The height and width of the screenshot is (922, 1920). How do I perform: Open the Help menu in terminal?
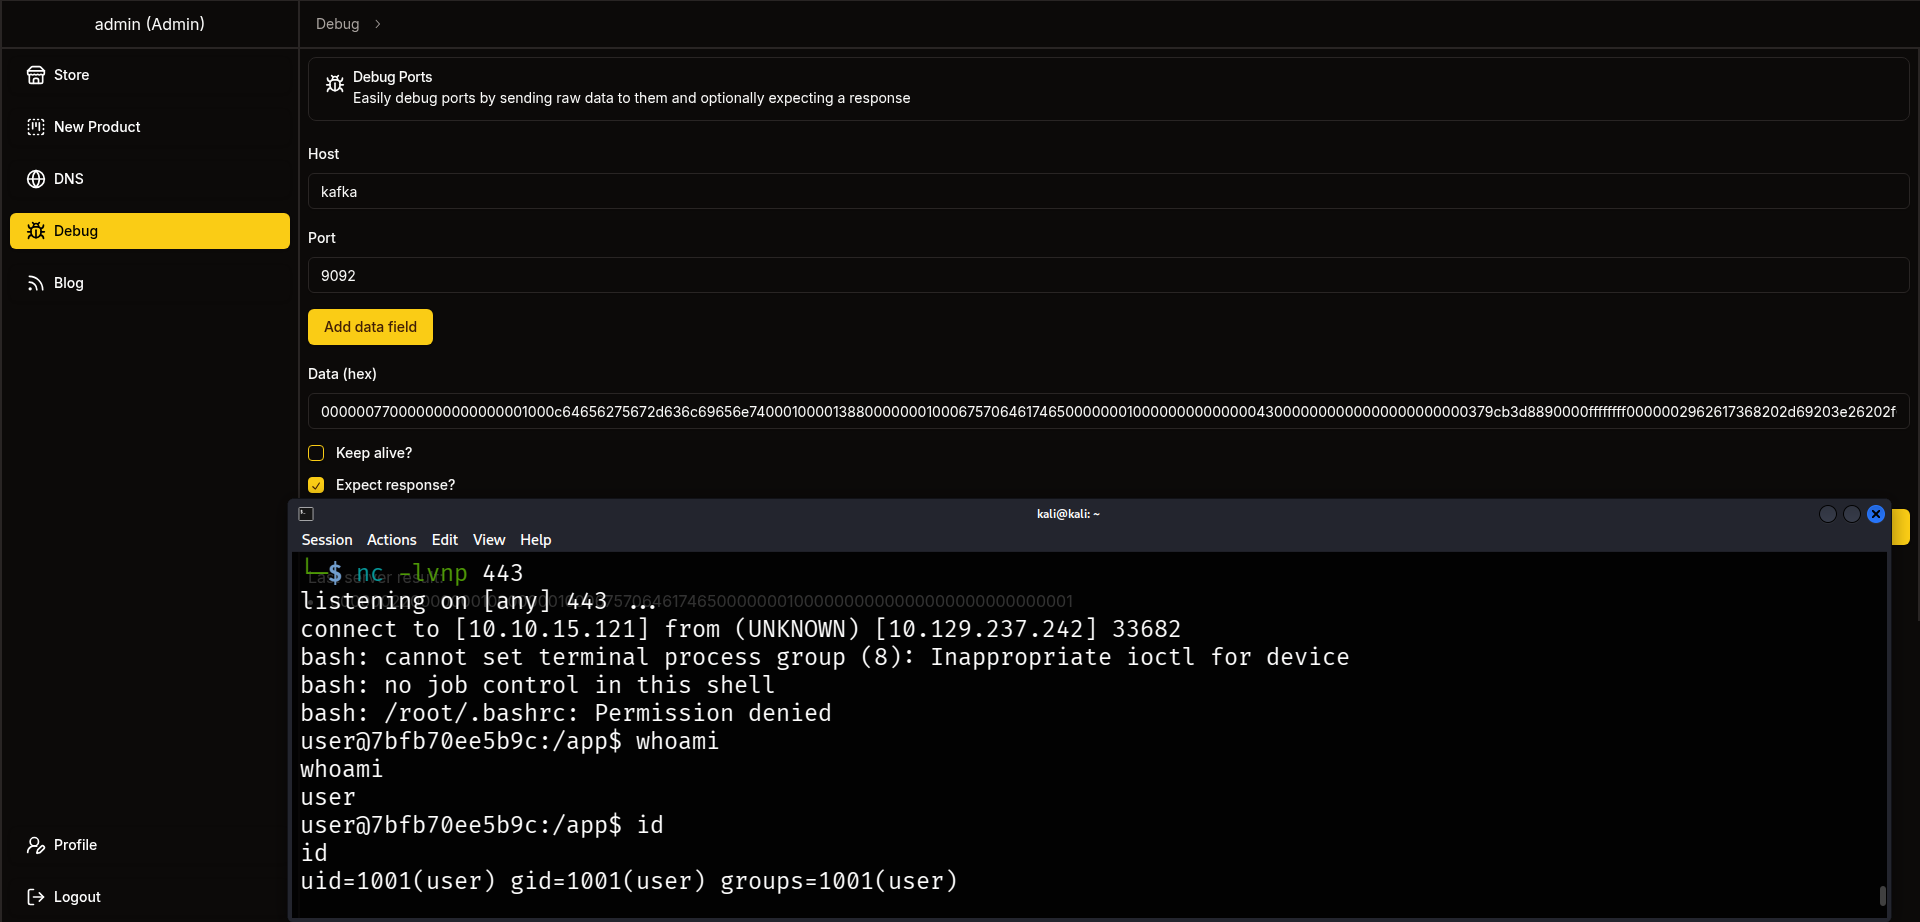[x=535, y=540]
